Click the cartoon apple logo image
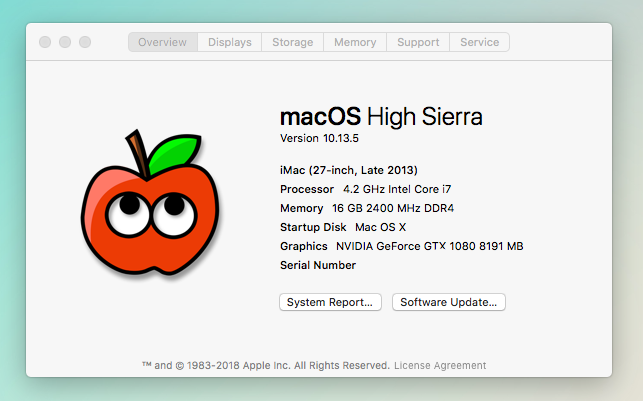 coord(150,203)
